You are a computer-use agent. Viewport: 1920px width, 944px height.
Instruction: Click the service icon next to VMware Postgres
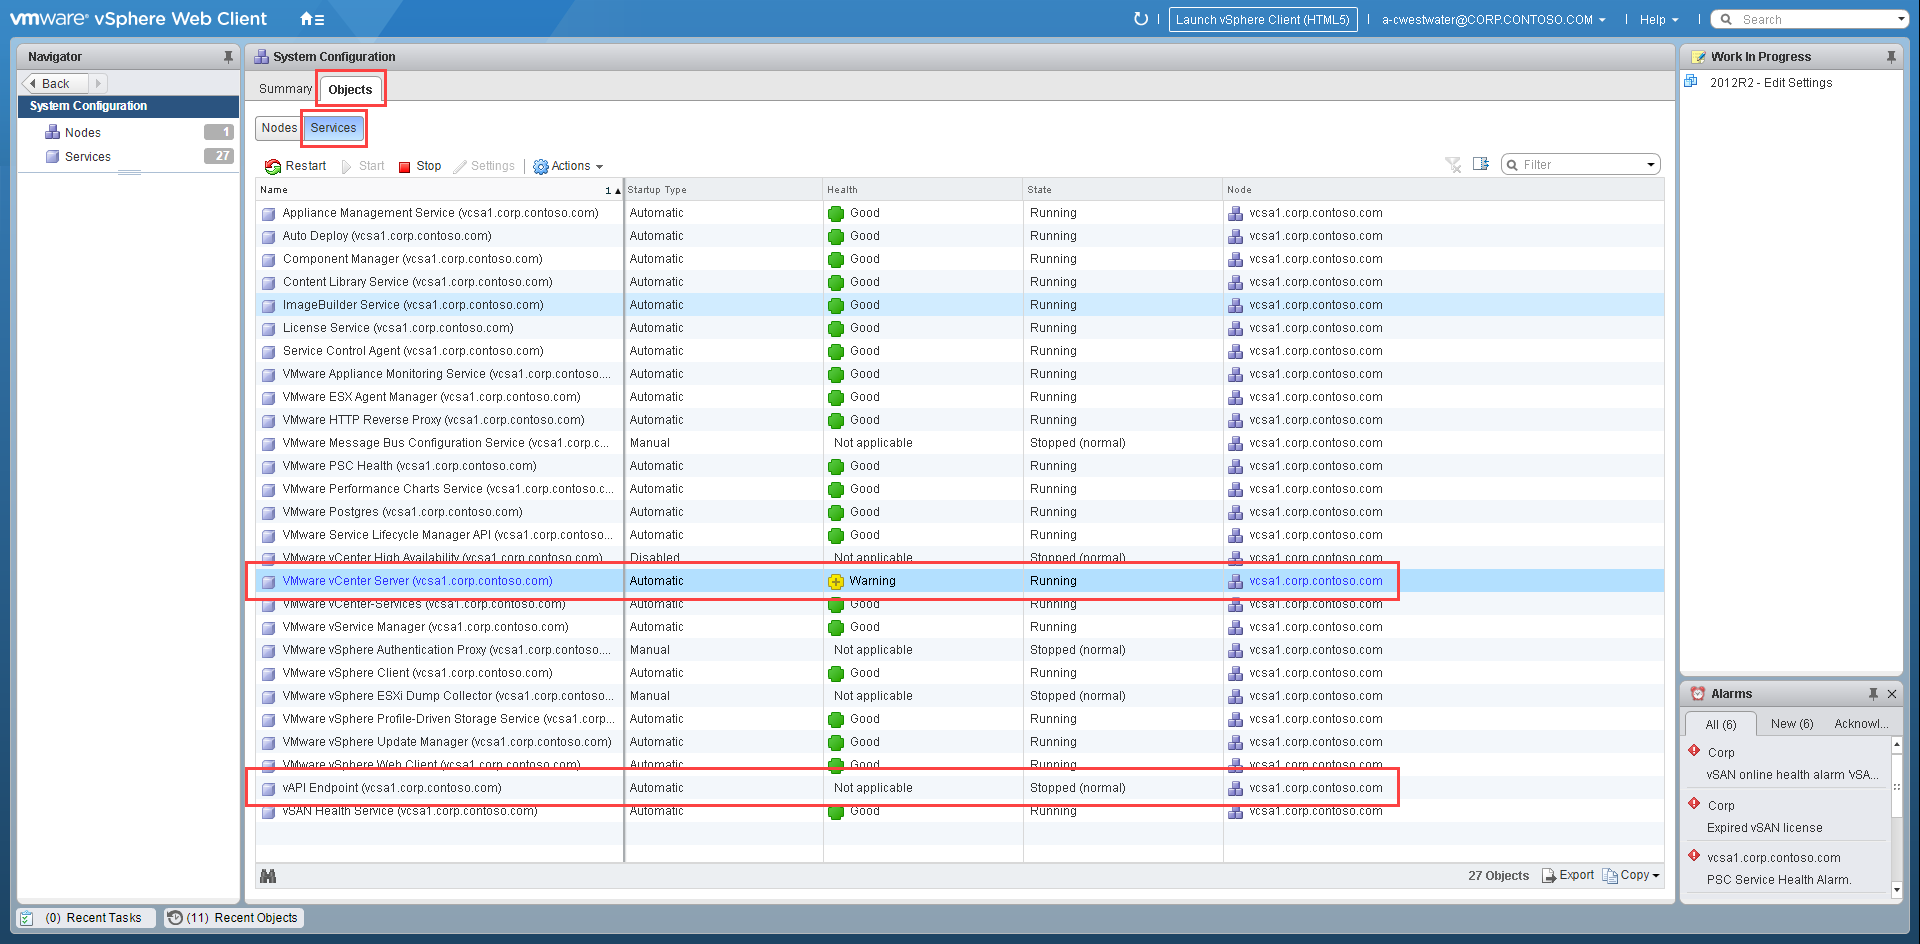(269, 513)
